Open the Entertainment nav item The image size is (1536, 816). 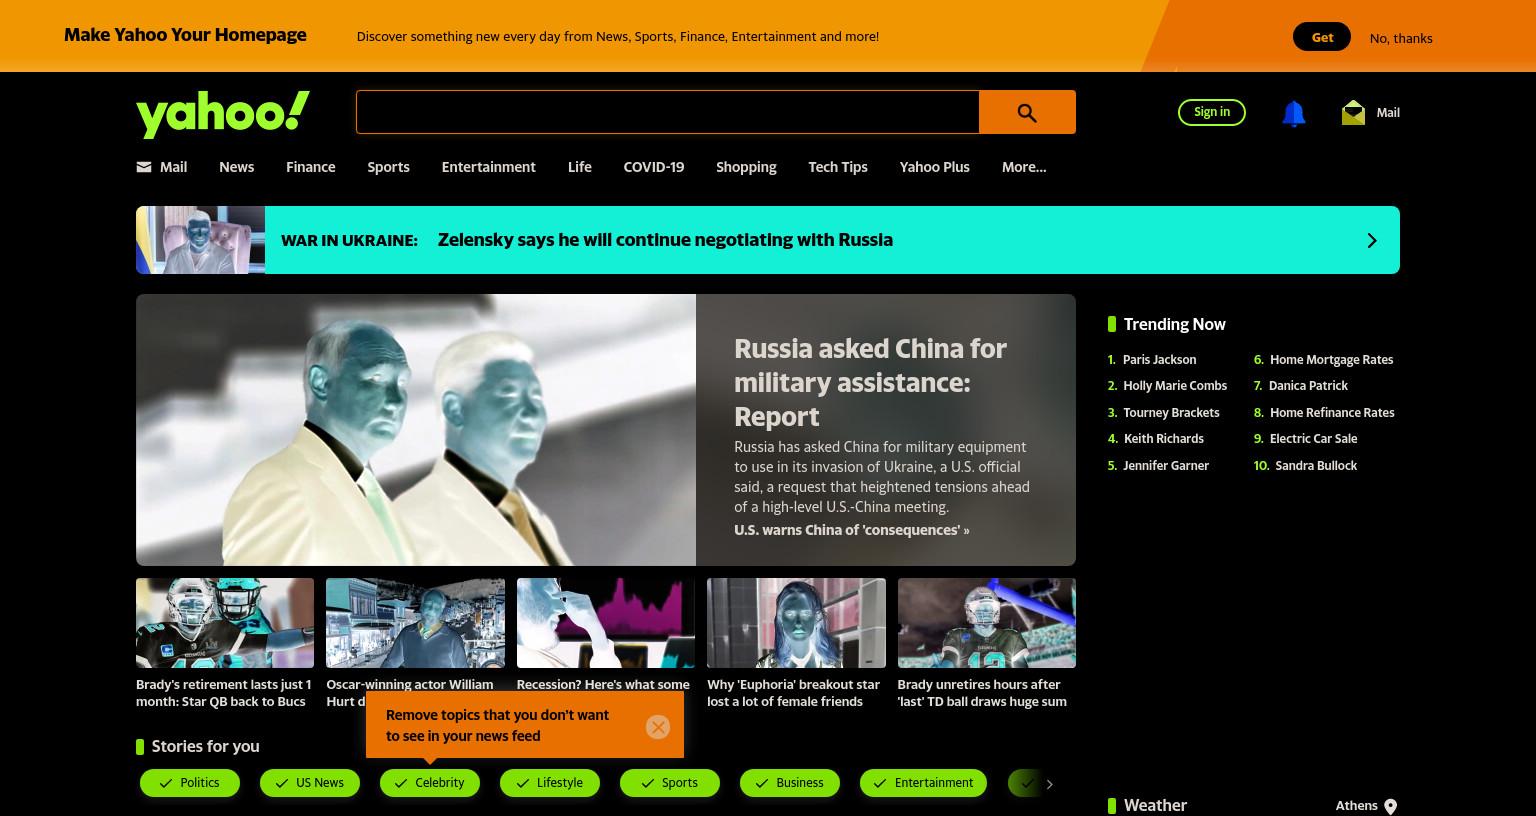[x=489, y=167]
